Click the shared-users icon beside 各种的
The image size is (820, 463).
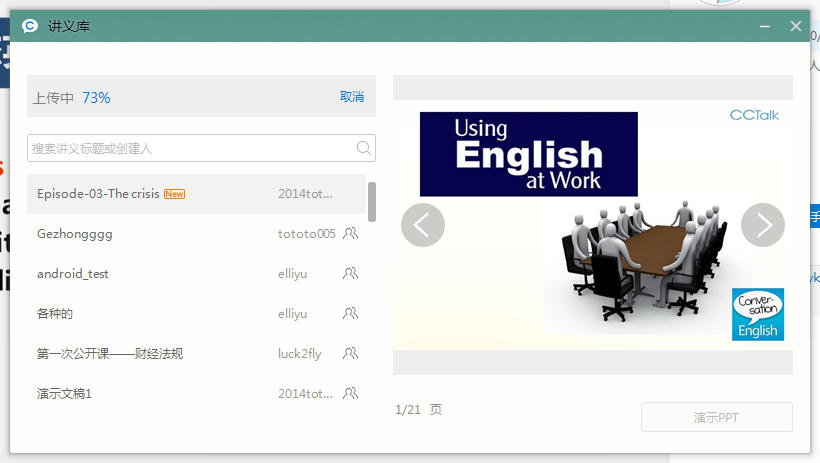tap(350, 313)
